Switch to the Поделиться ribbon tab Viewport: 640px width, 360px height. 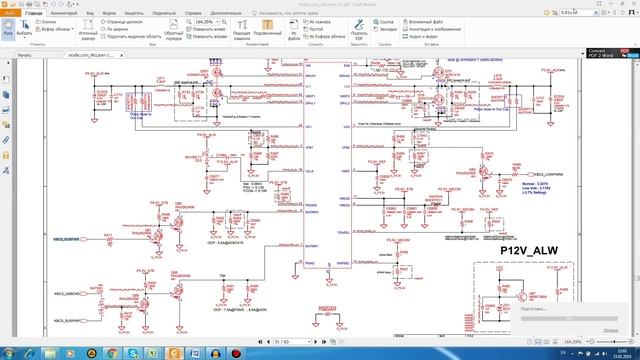[164, 13]
